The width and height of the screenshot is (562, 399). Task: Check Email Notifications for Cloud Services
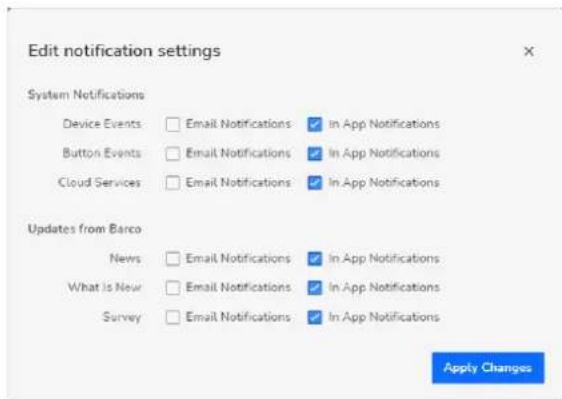(173, 183)
